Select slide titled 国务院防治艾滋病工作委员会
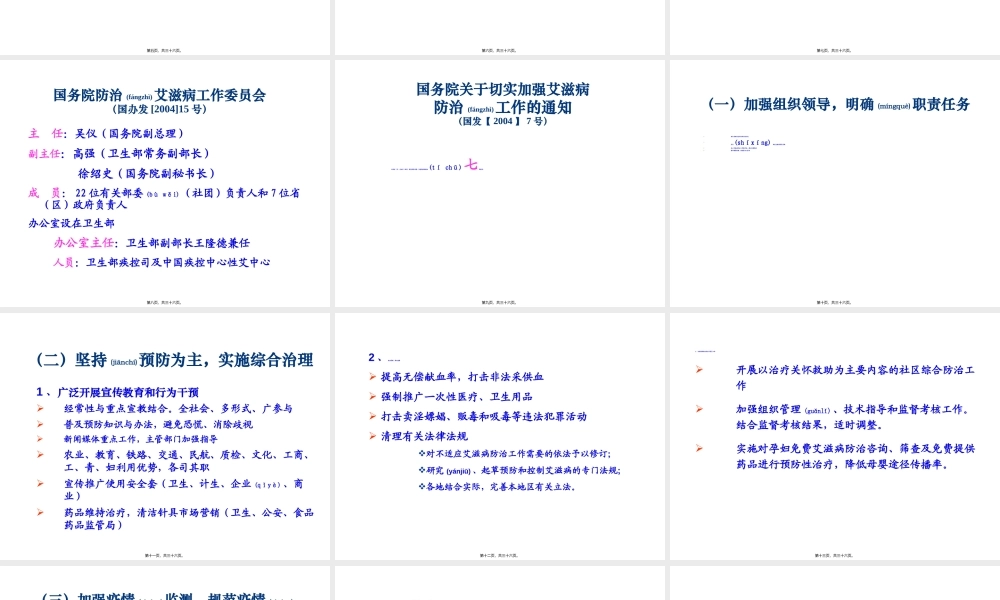 (160, 95)
